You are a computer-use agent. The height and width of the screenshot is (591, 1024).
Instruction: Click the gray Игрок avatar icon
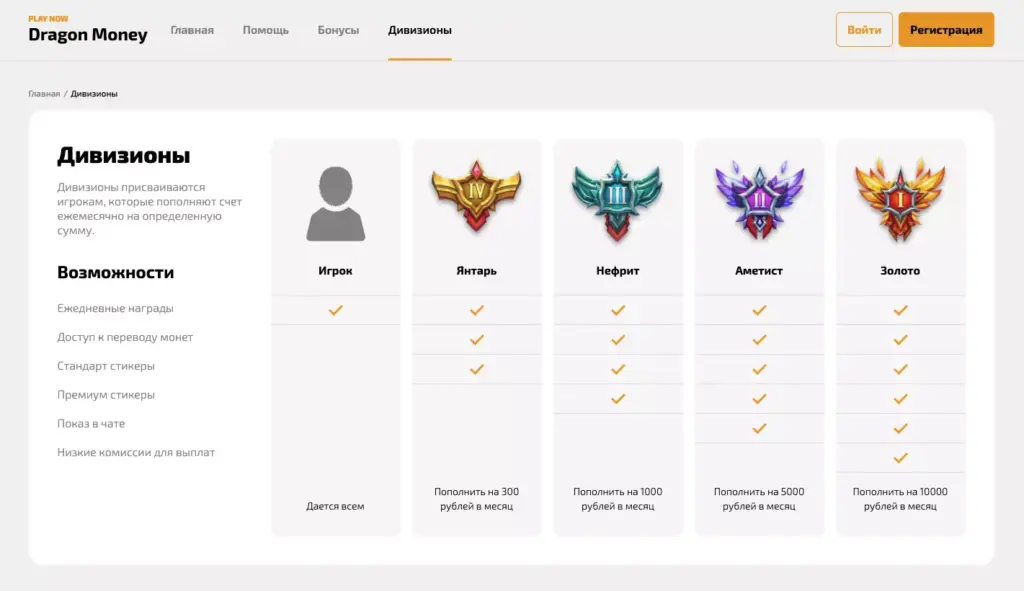[335, 204]
